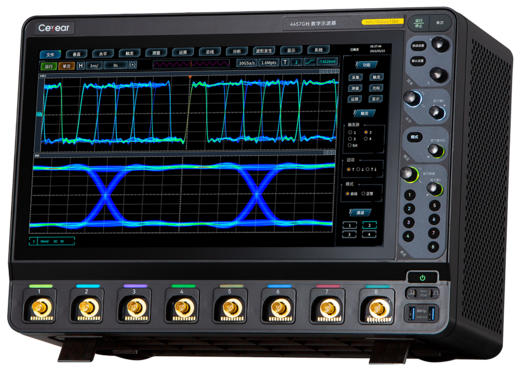520x372 pixels.
Task: Select falling edge slope radio
Action: point(358,169)
